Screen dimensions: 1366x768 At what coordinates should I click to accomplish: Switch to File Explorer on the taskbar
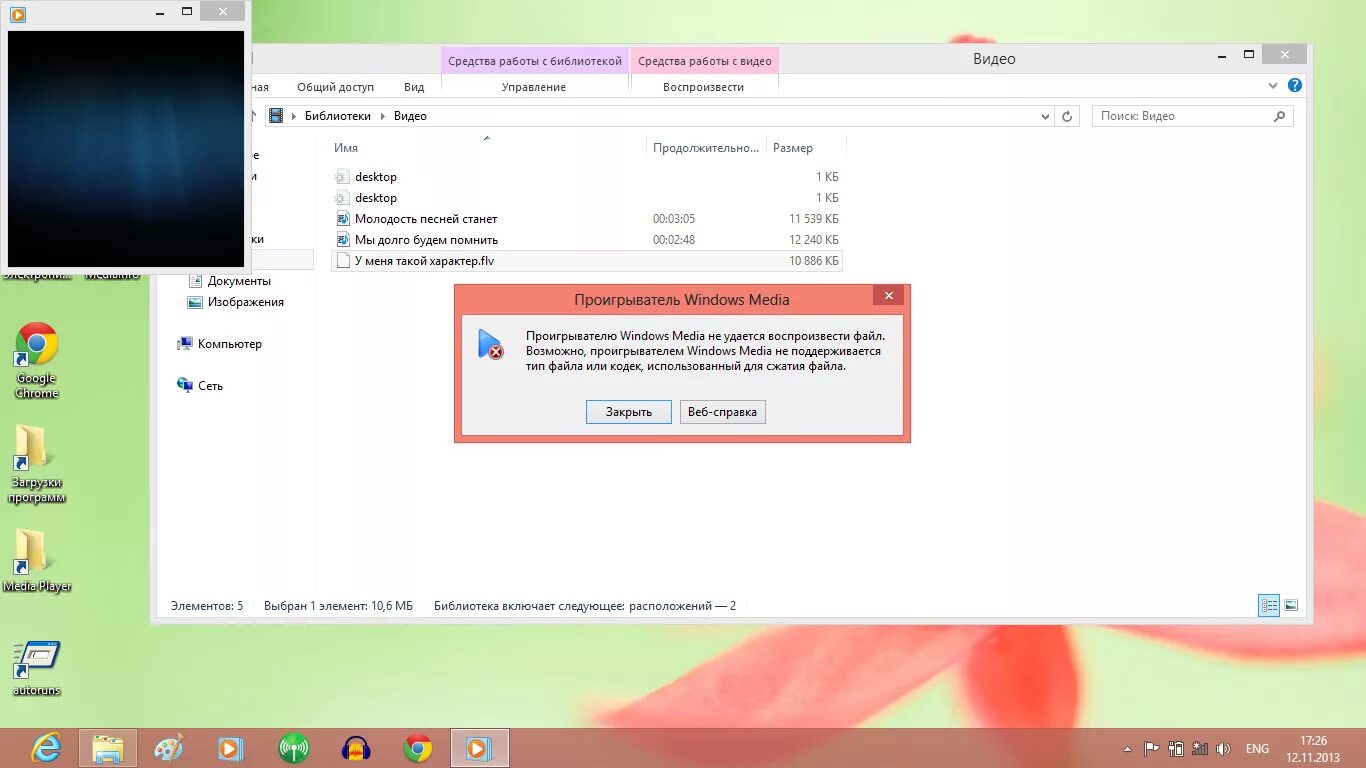coord(107,748)
